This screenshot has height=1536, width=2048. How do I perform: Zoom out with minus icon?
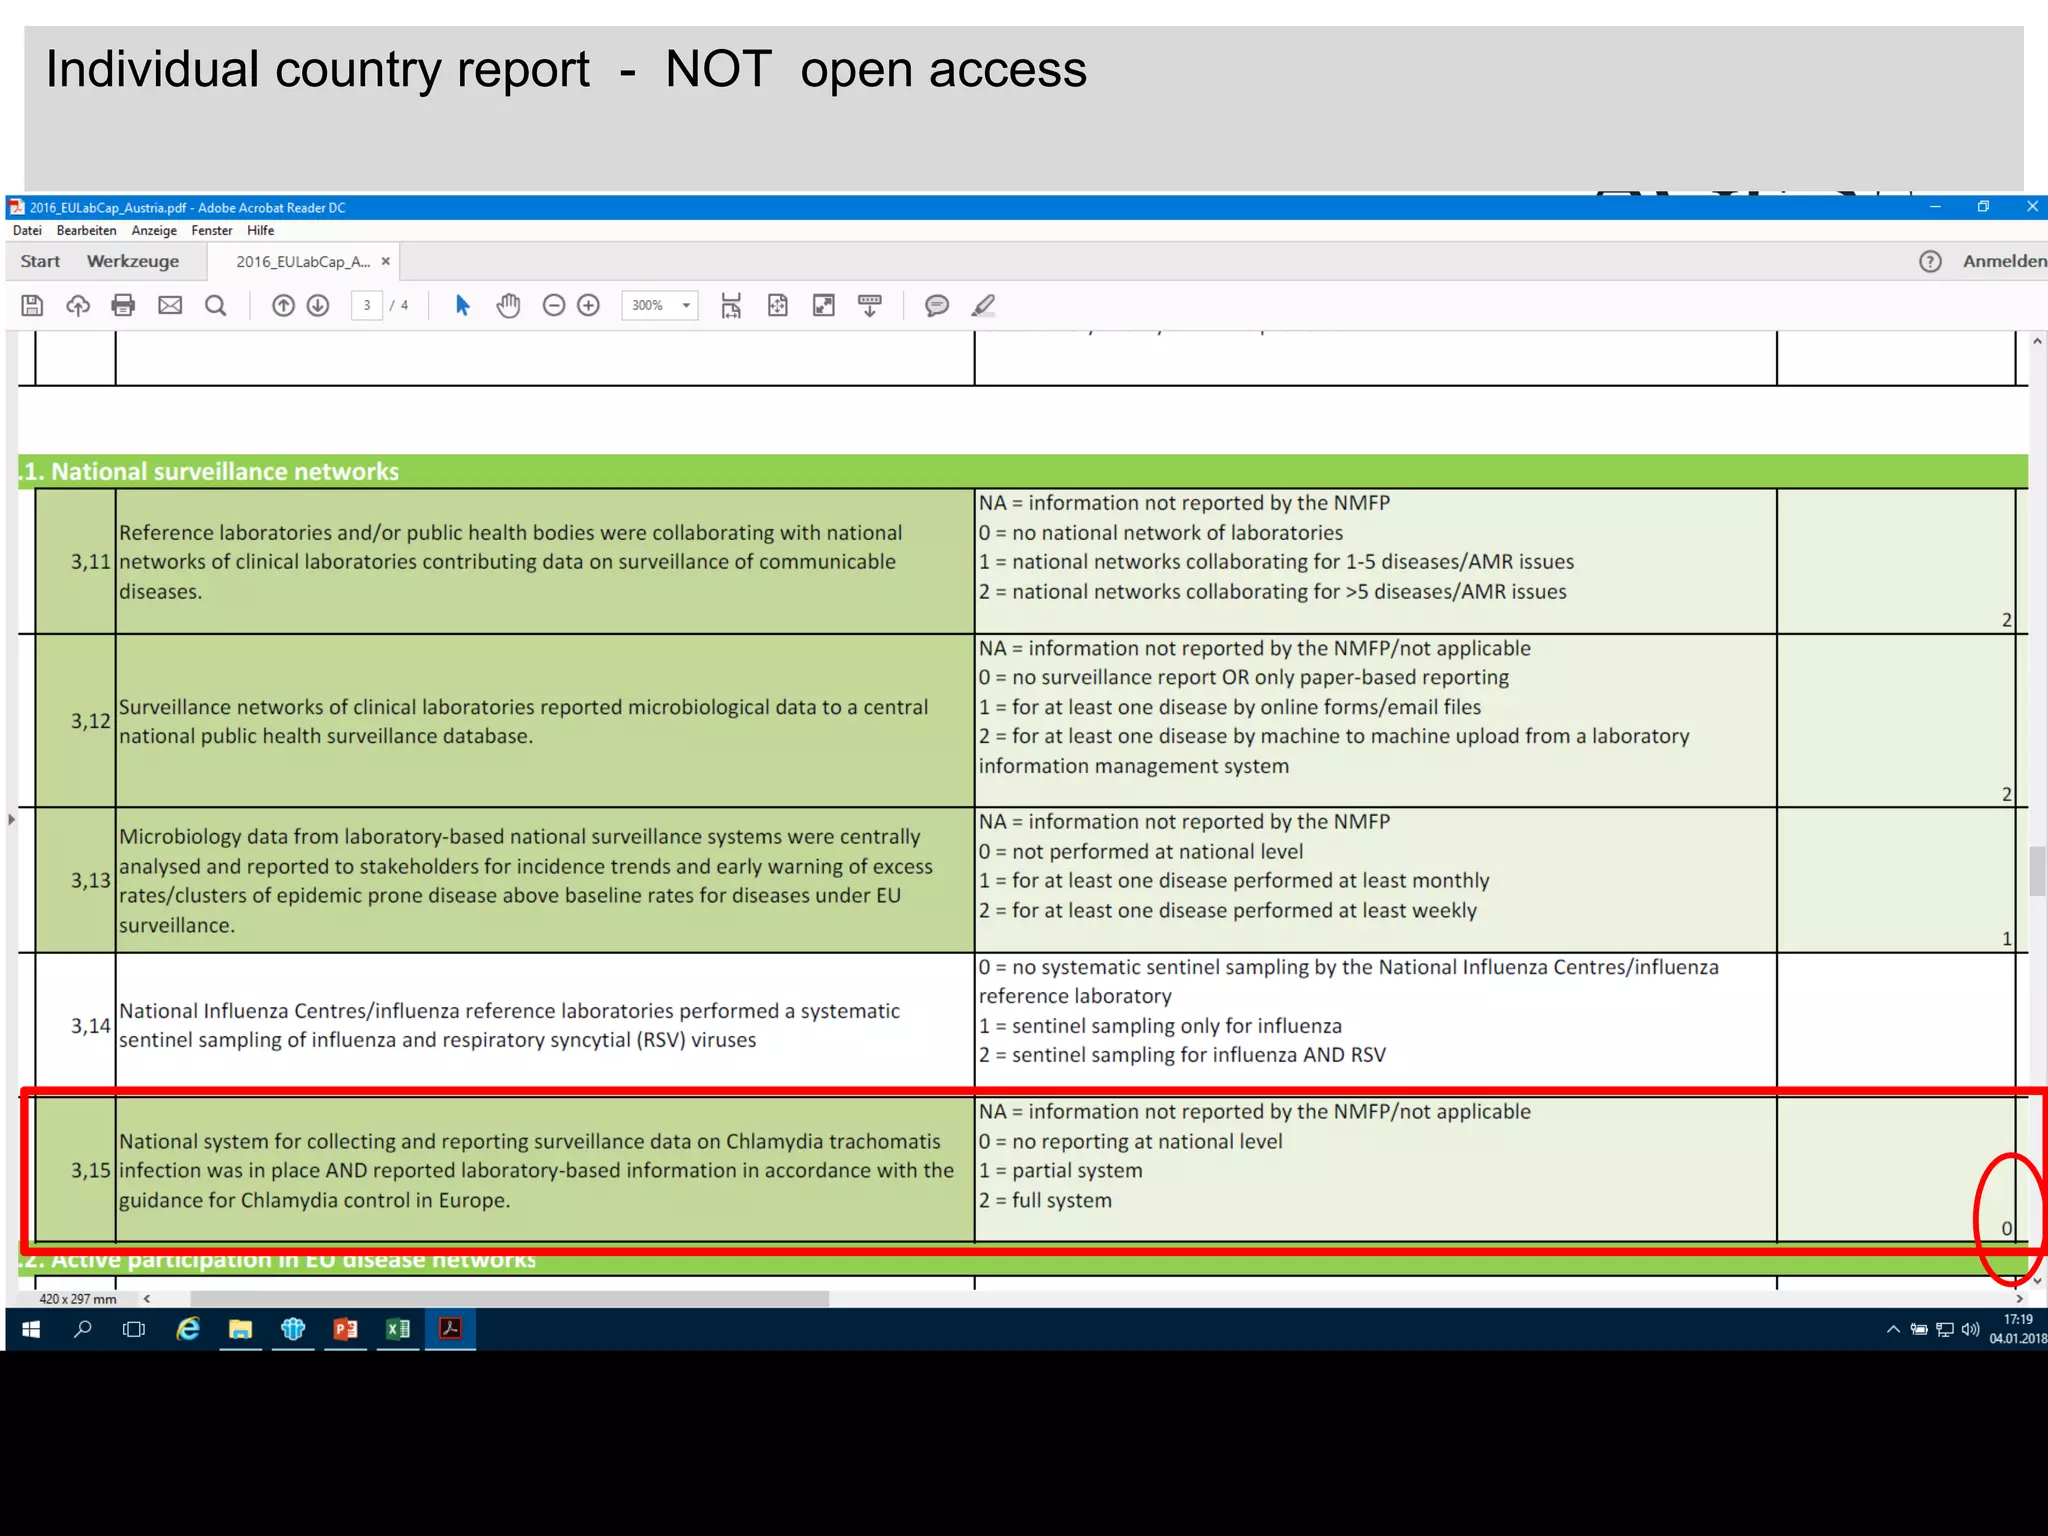[x=554, y=305]
